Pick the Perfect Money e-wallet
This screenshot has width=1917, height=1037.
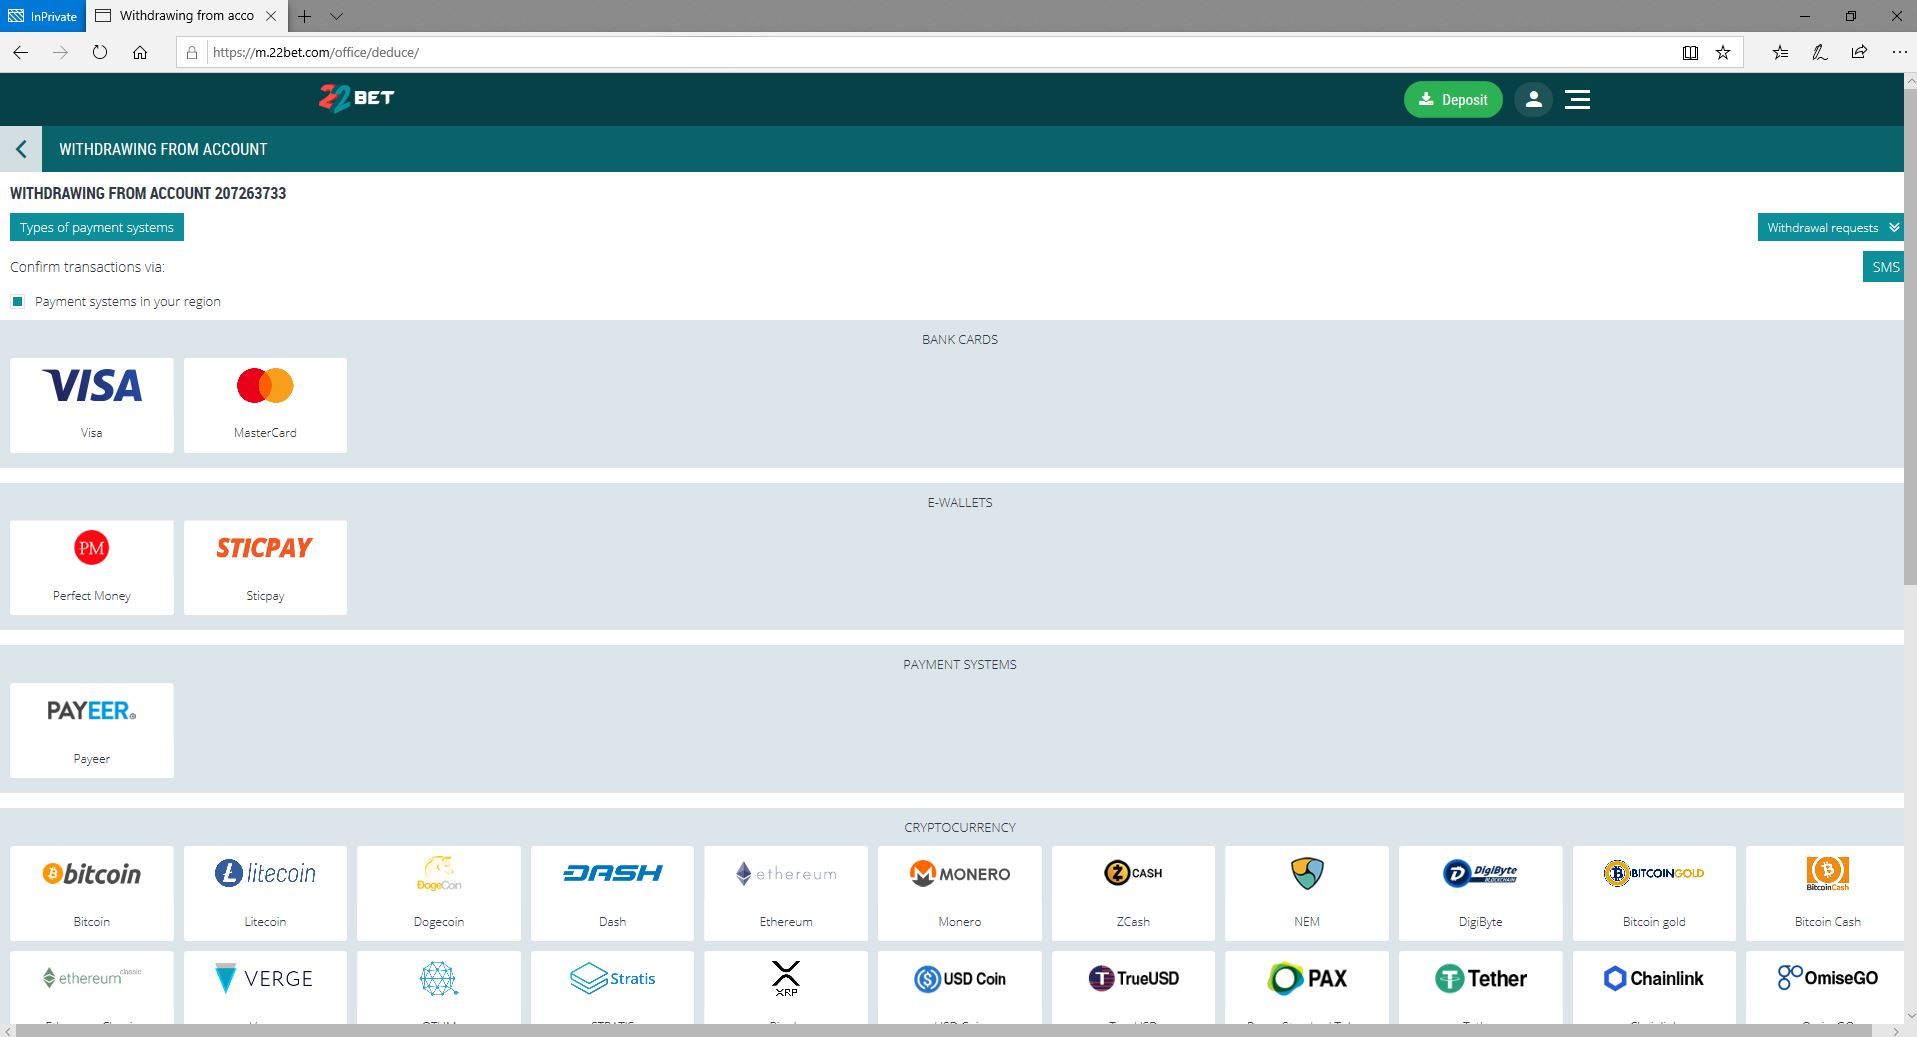(91, 567)
